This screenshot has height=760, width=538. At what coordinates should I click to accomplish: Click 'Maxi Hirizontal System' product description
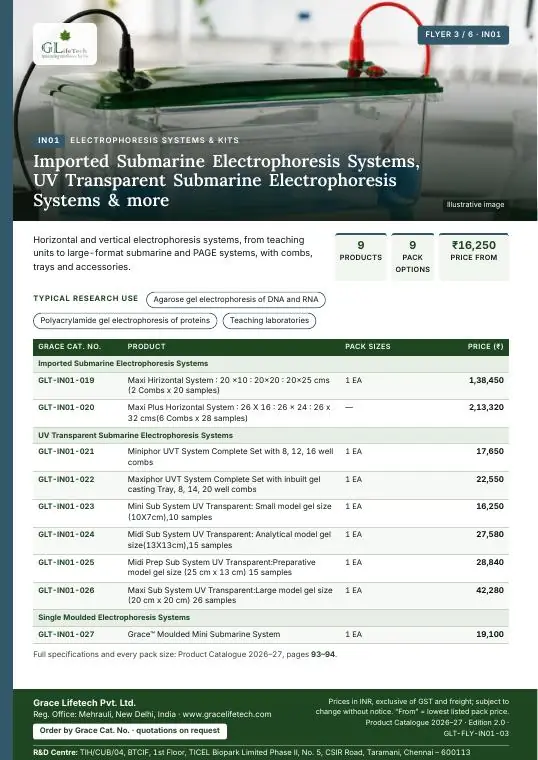click(x=228, y=385)
